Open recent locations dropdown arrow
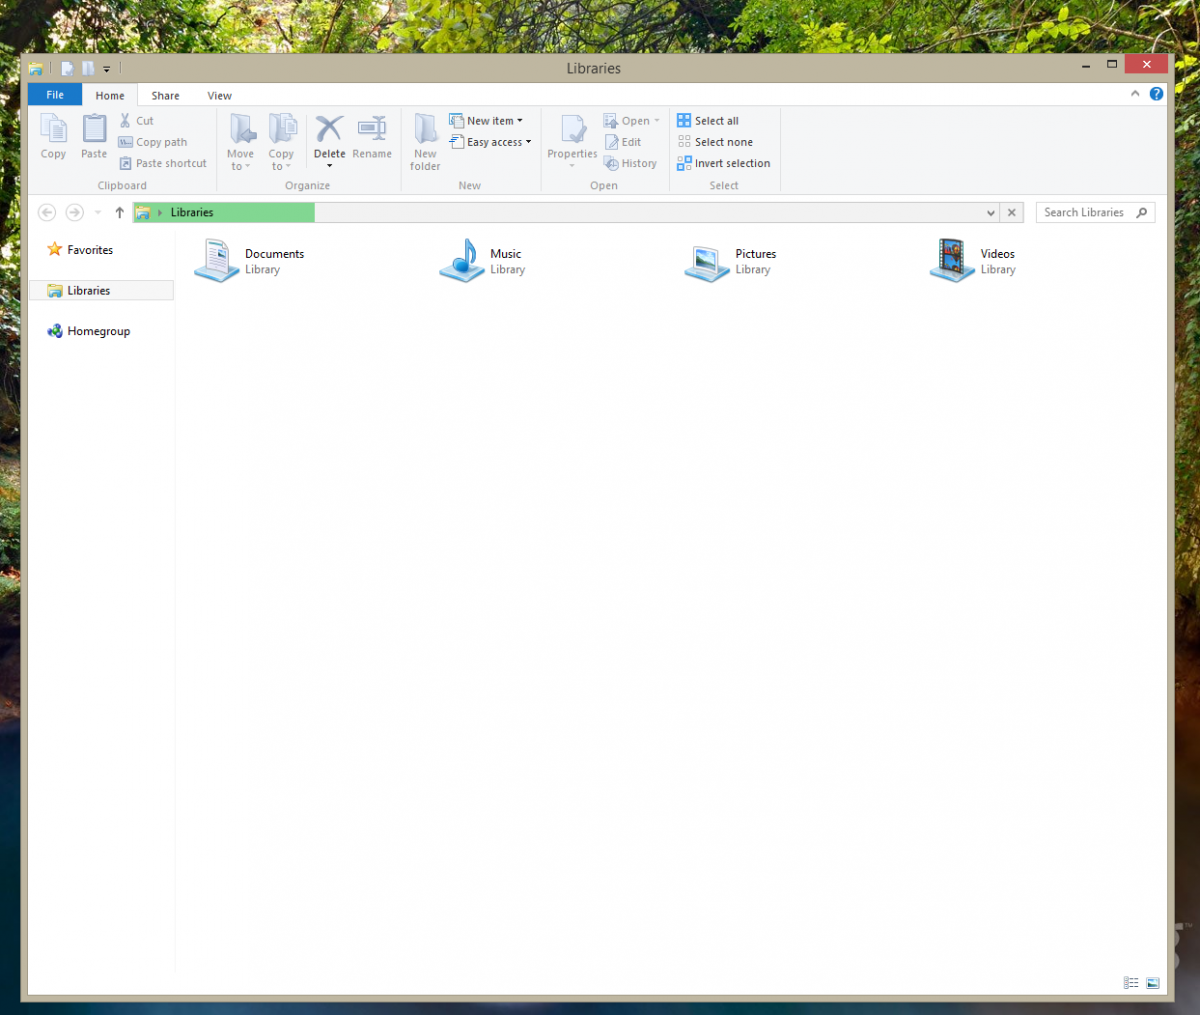The width and height of the screenshot is (1200, 1015). click(x=98, y=212)
